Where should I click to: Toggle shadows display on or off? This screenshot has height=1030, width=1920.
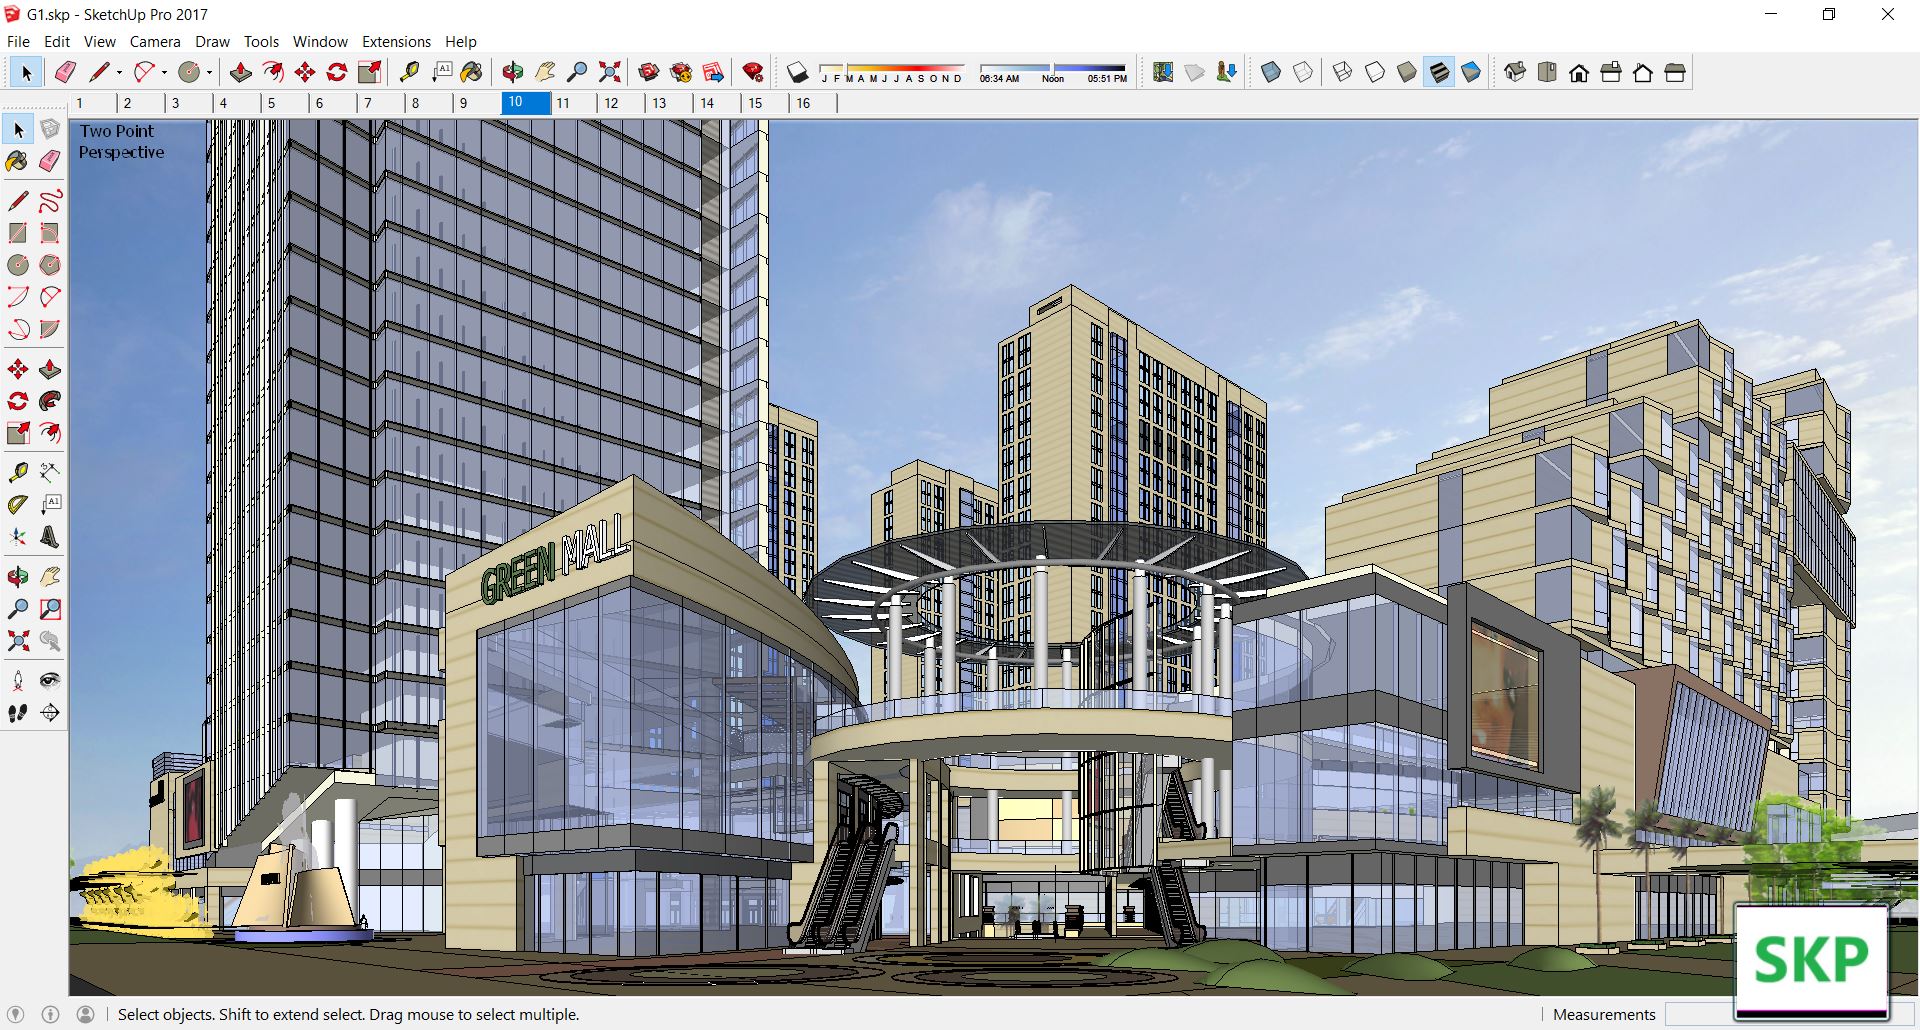pyautogui.click(x=797, y=72)
